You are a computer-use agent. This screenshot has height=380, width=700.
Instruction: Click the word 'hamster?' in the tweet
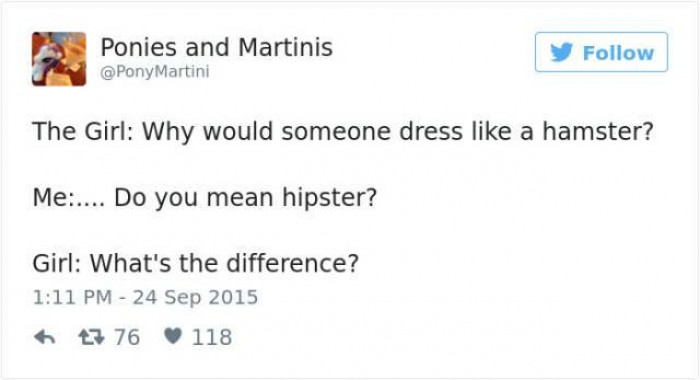(x=598, y=131)
